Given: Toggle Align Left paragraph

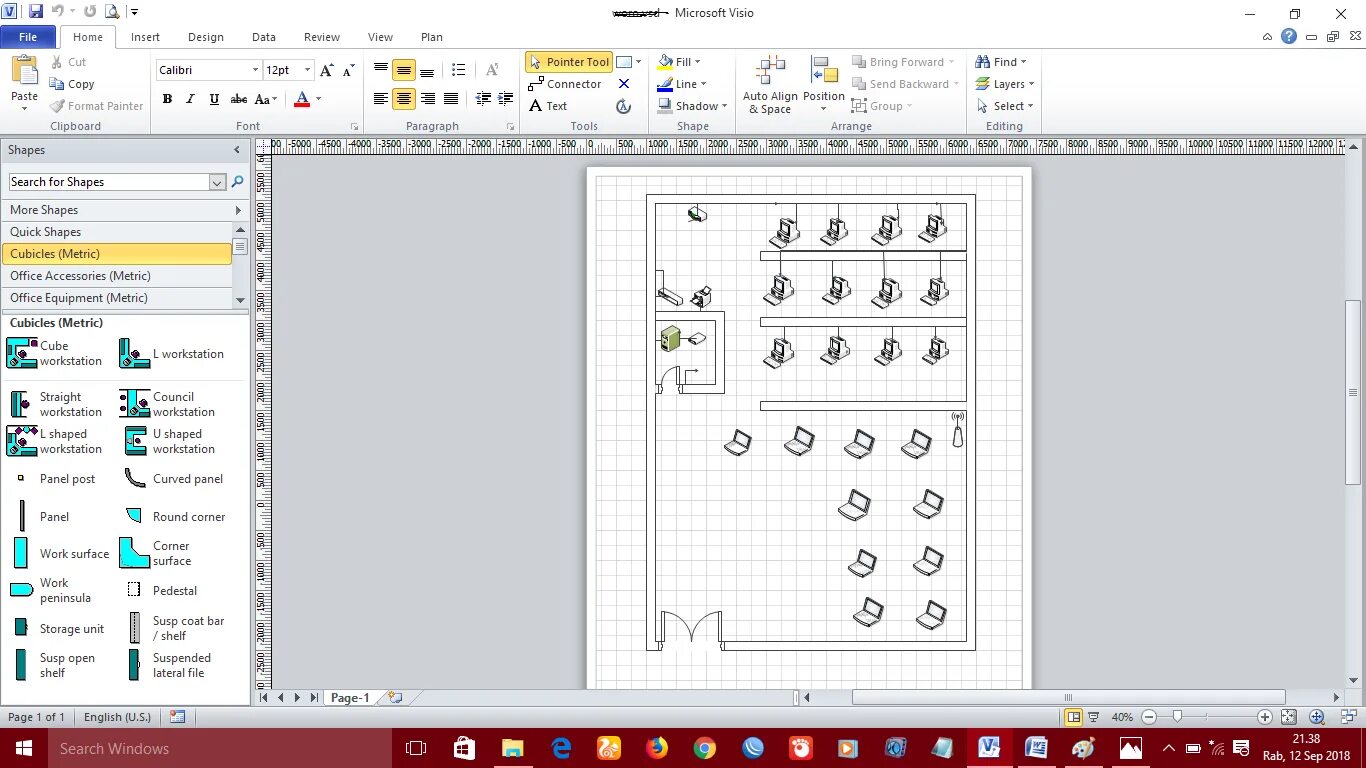Looking at the screenshot, I should pos(381,99).
